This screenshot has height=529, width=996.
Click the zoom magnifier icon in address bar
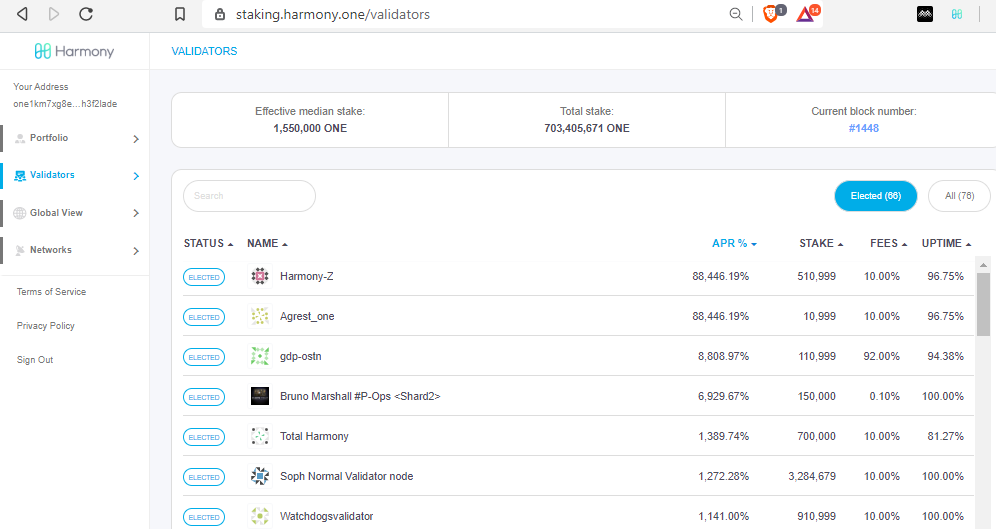click(x=736, y=14)
